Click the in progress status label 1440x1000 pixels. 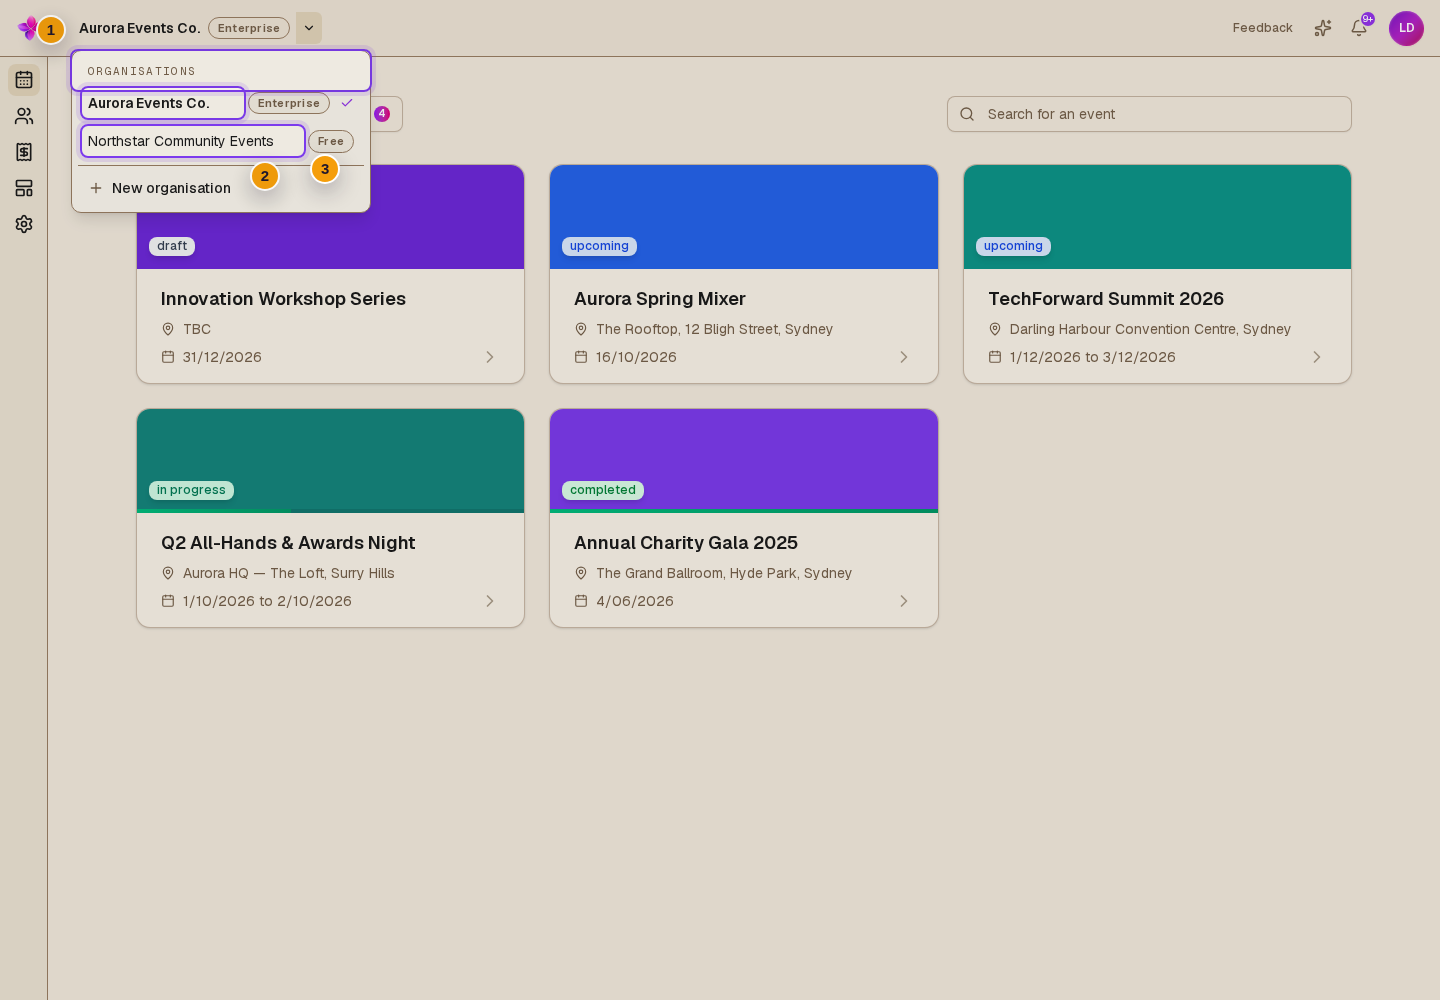[x=191, y=490]
